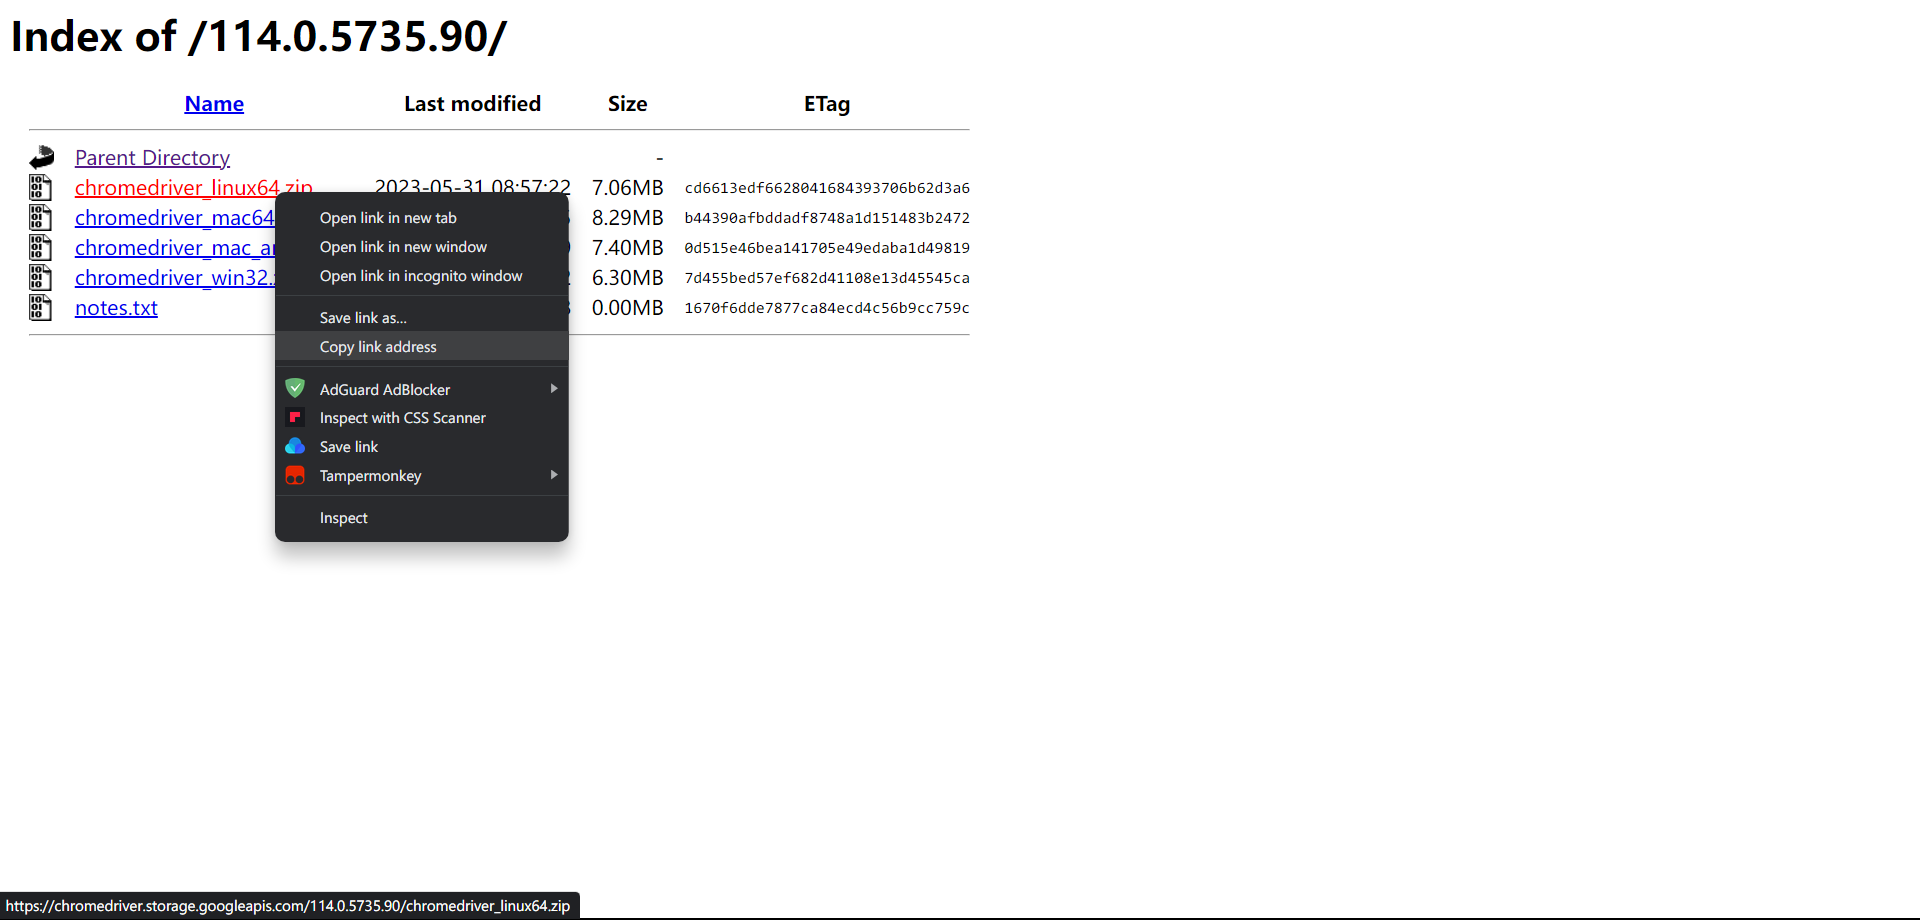This screenshot has width=1920, height=920.
Task: Select Open link in incognito window
Action: point(420,275)
